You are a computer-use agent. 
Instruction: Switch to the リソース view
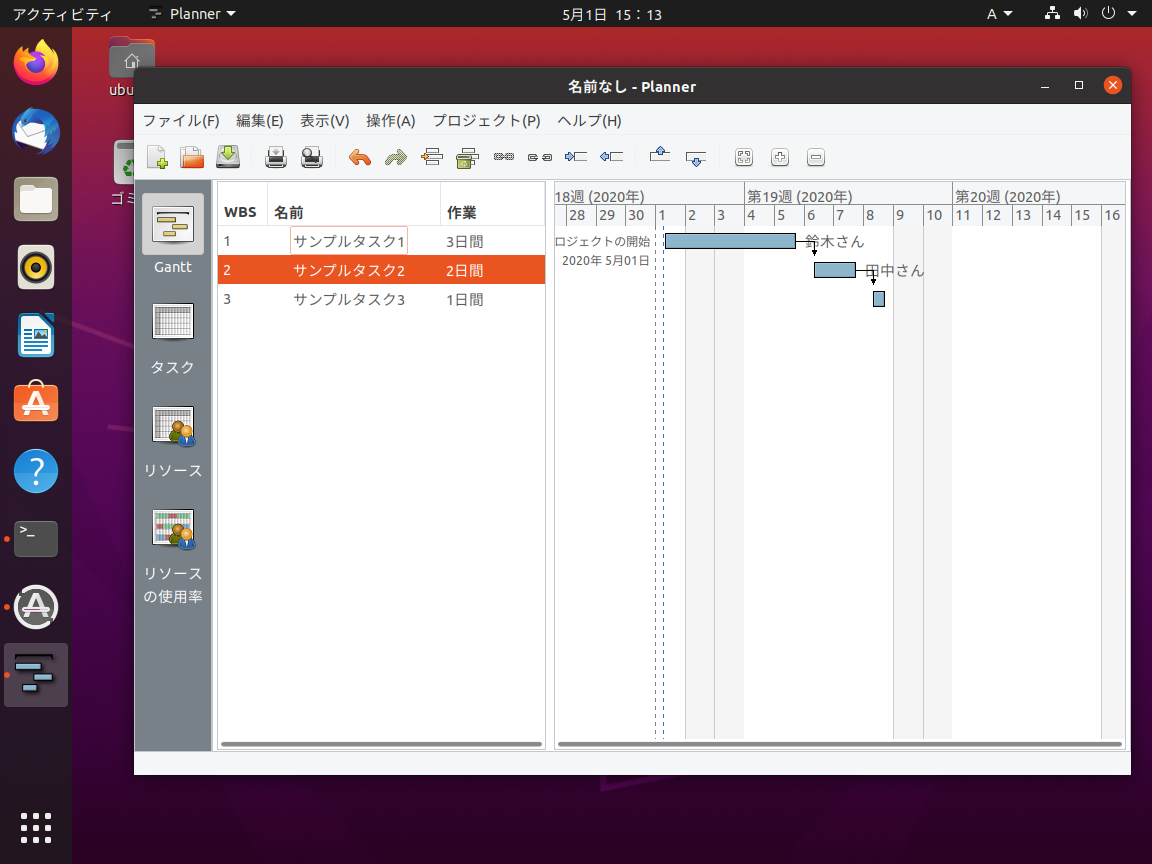(x=172, y=440)
